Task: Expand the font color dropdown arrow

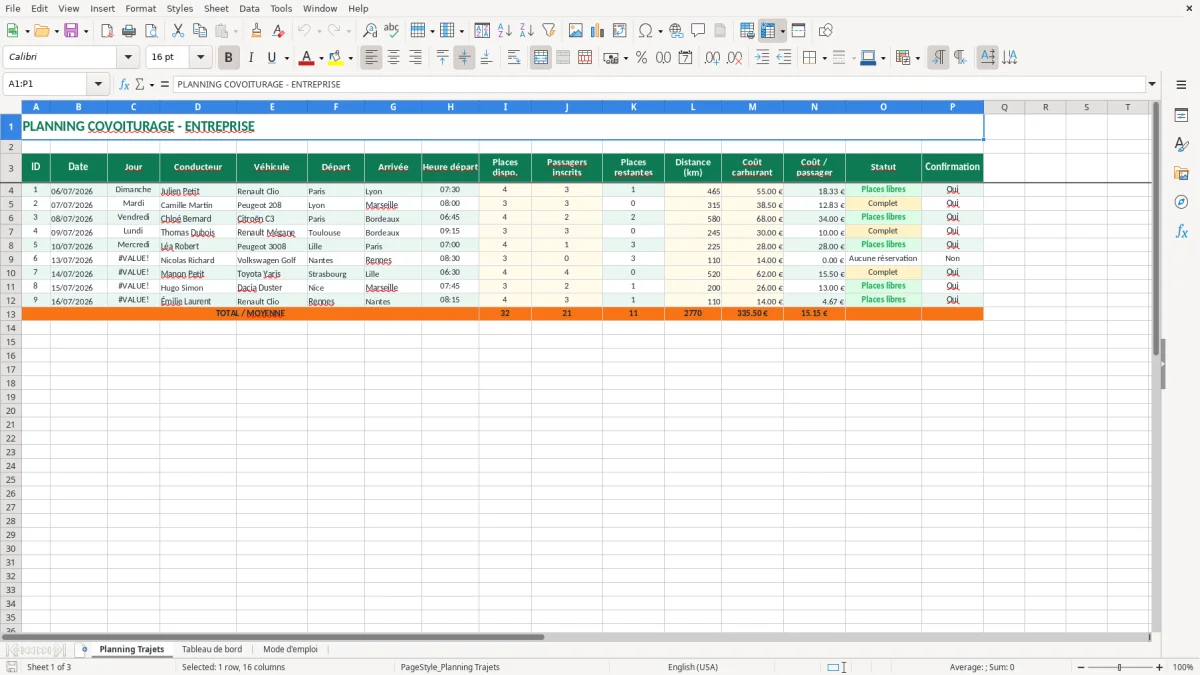Action: (x=320, y=59)
